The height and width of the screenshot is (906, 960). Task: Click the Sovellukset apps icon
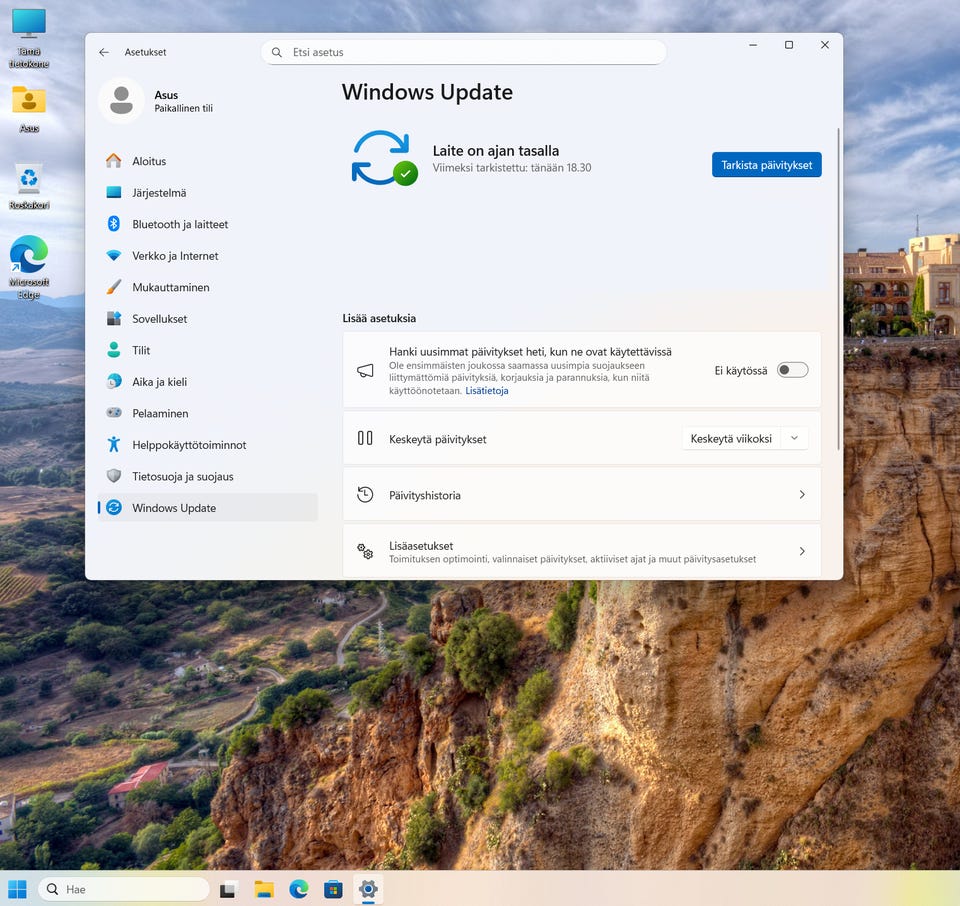(x=113, y=318)
